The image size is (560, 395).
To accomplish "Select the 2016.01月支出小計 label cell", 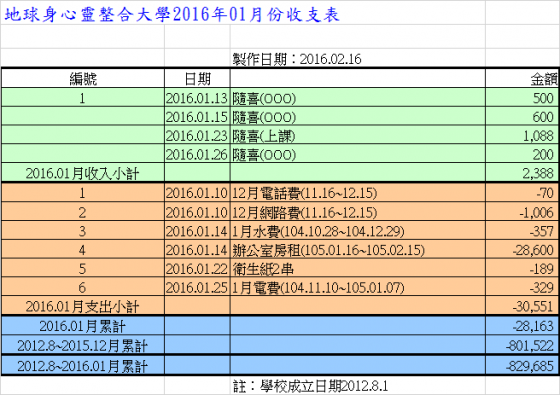I will pos(83,306).
